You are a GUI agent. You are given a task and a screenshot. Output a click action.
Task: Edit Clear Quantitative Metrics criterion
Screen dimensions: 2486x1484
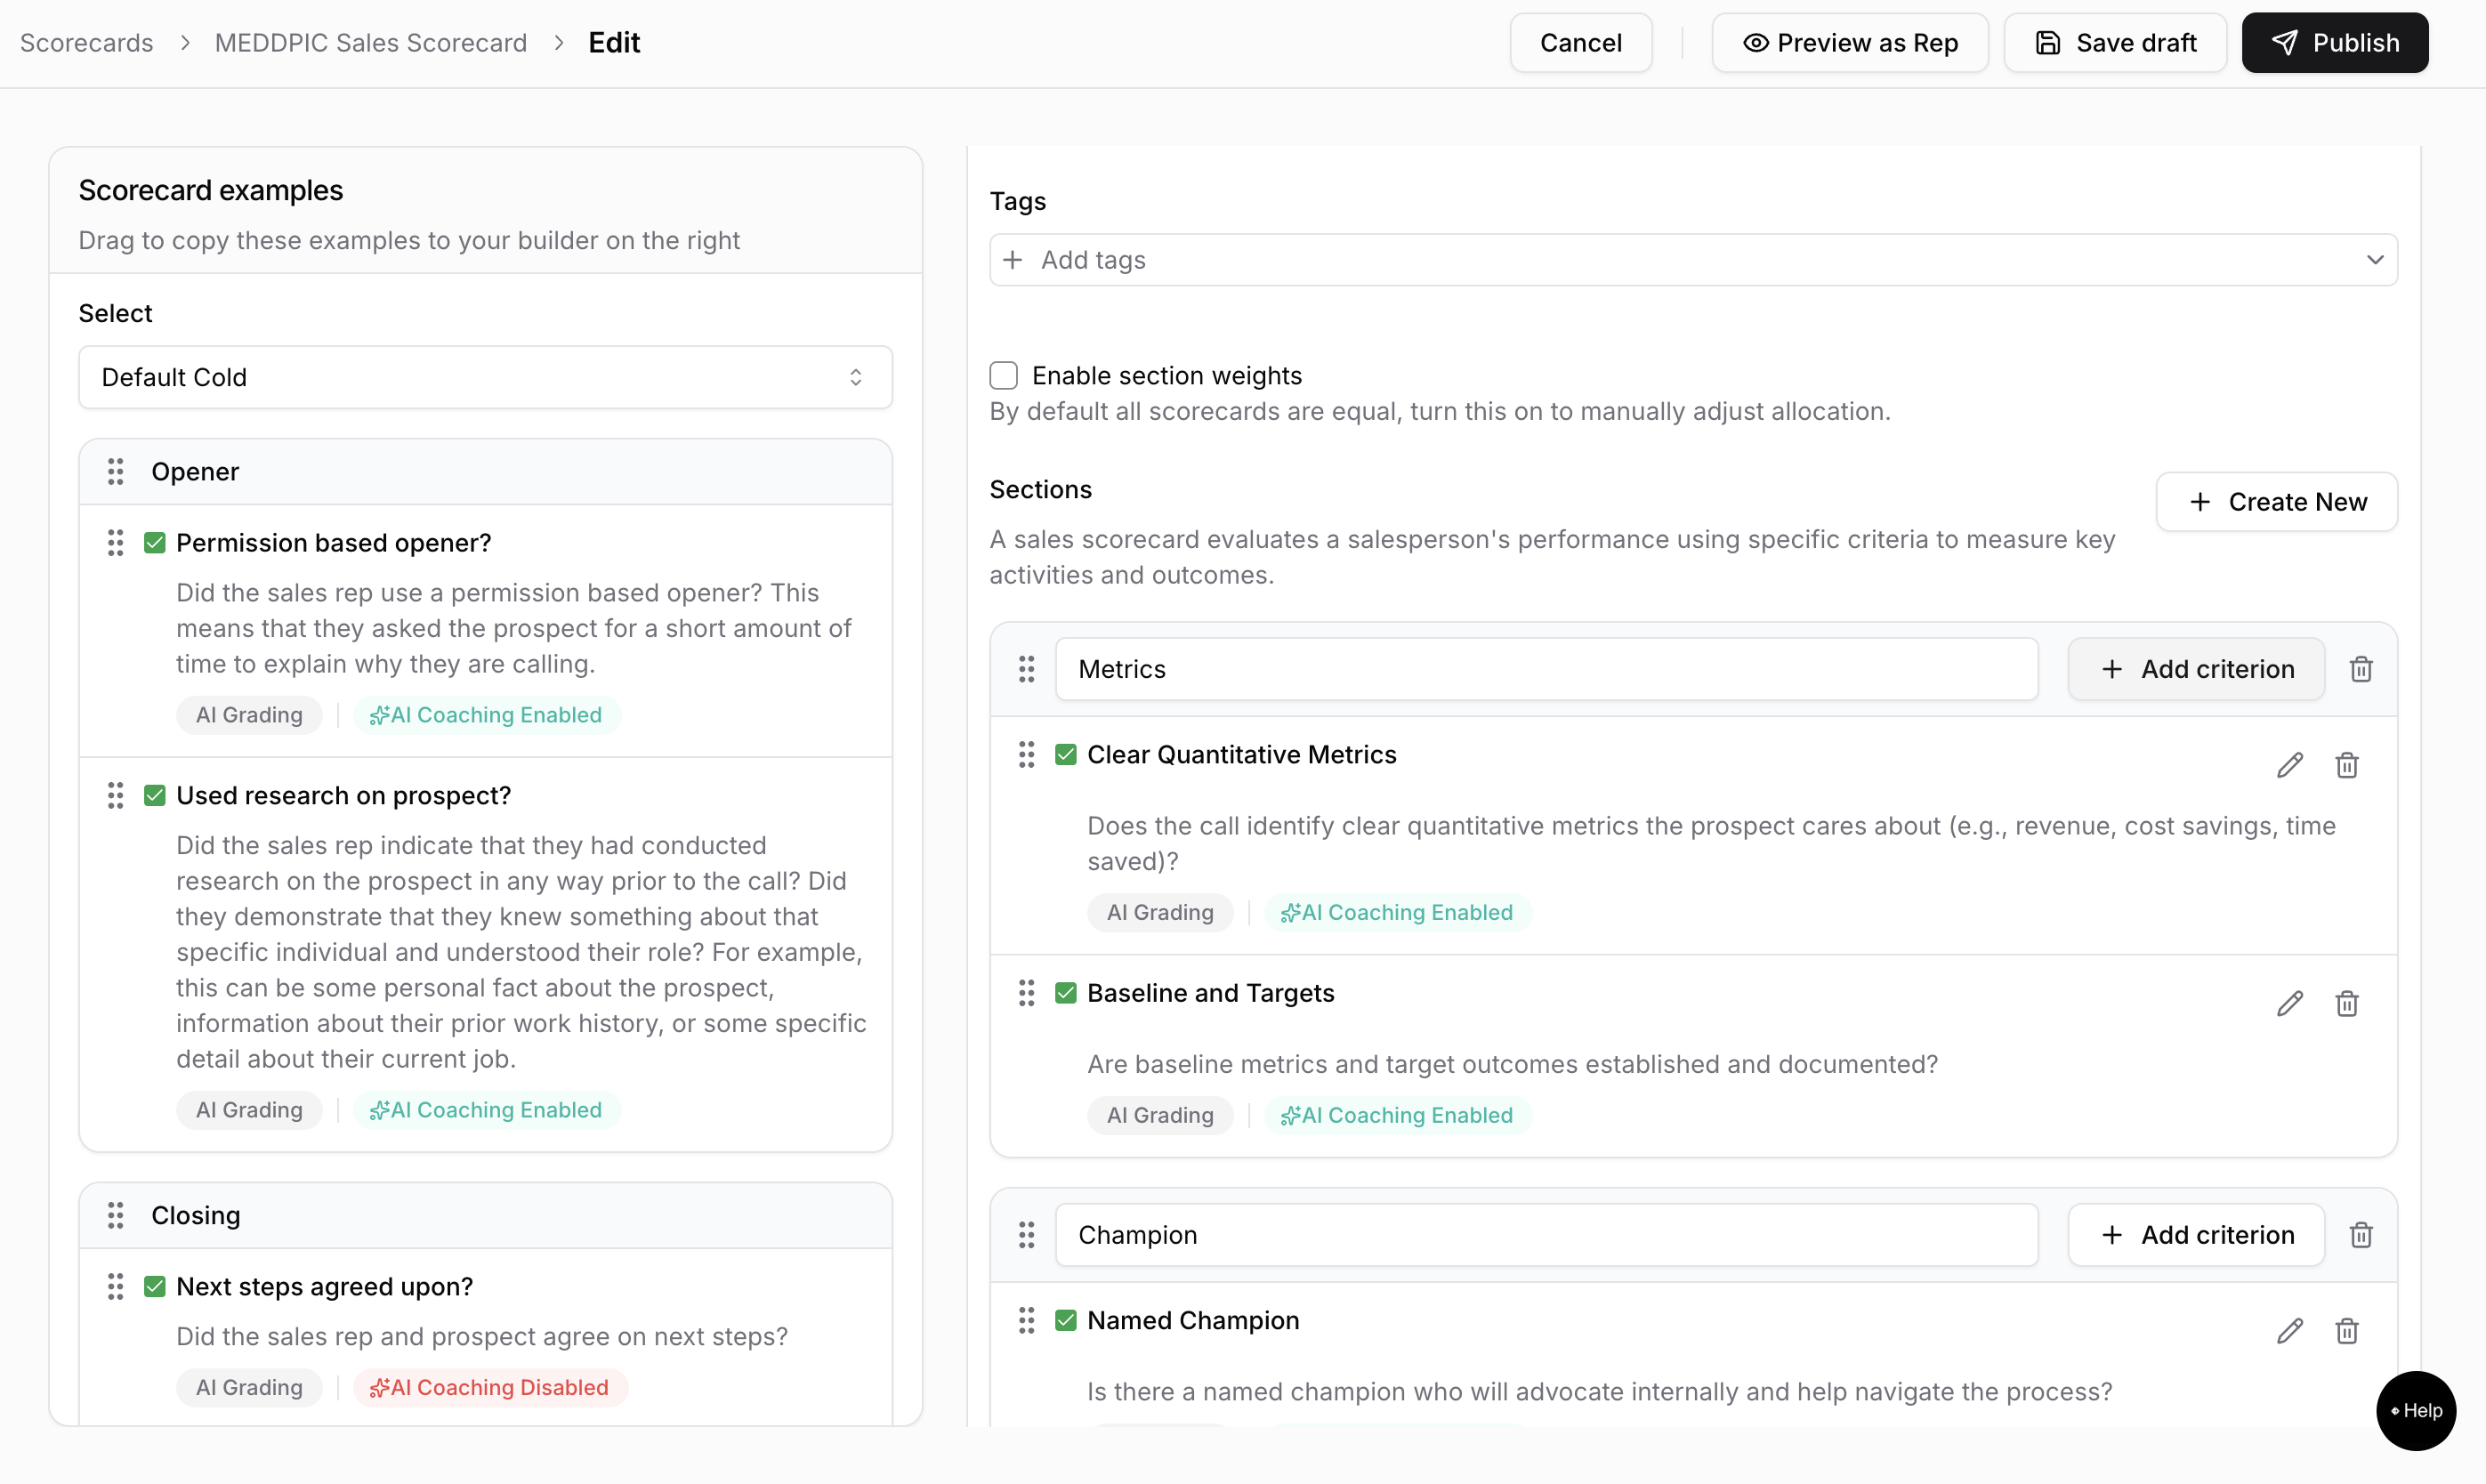[x=2290, y=765]
